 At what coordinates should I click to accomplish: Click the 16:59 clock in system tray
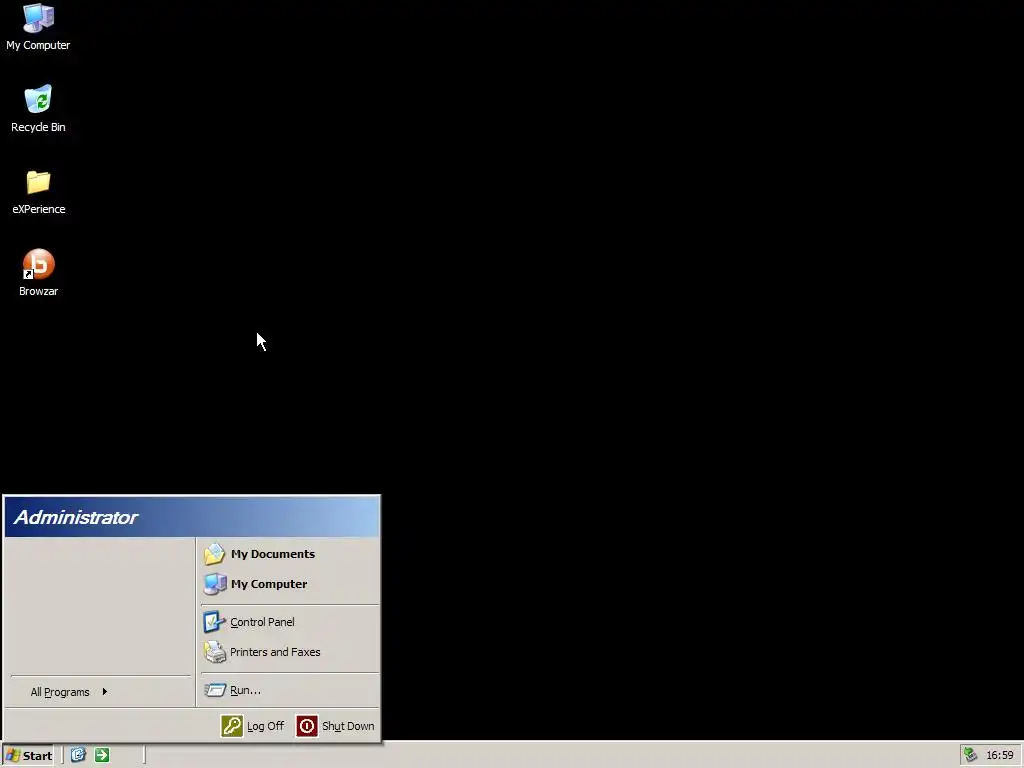point(1000,756)
